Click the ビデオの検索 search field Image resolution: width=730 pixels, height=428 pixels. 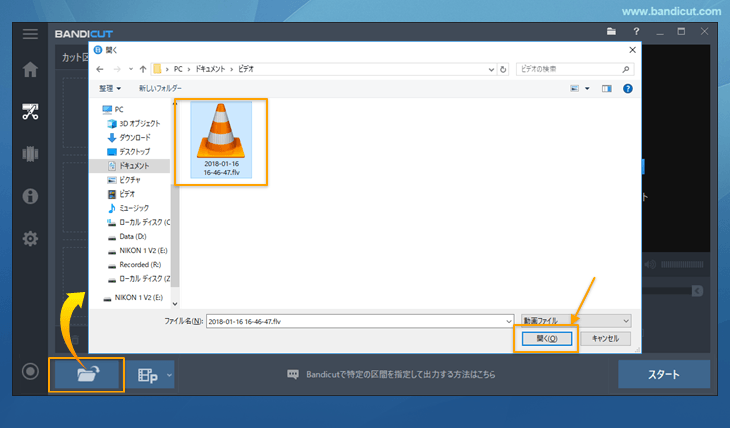coord(575,69)
